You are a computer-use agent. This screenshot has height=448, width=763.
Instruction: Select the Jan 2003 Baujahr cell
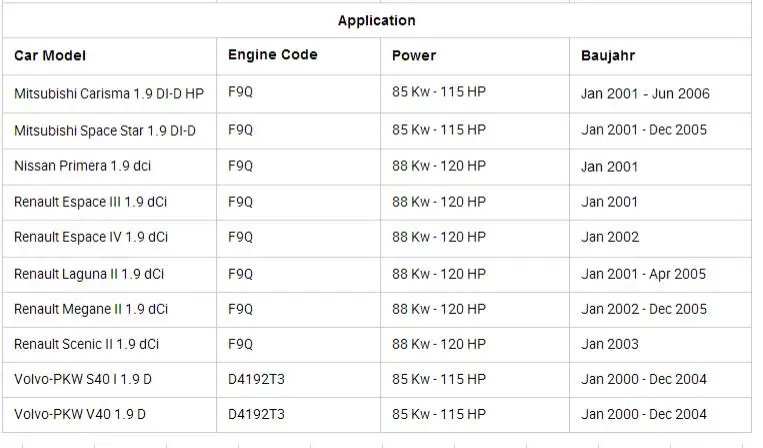660,345
